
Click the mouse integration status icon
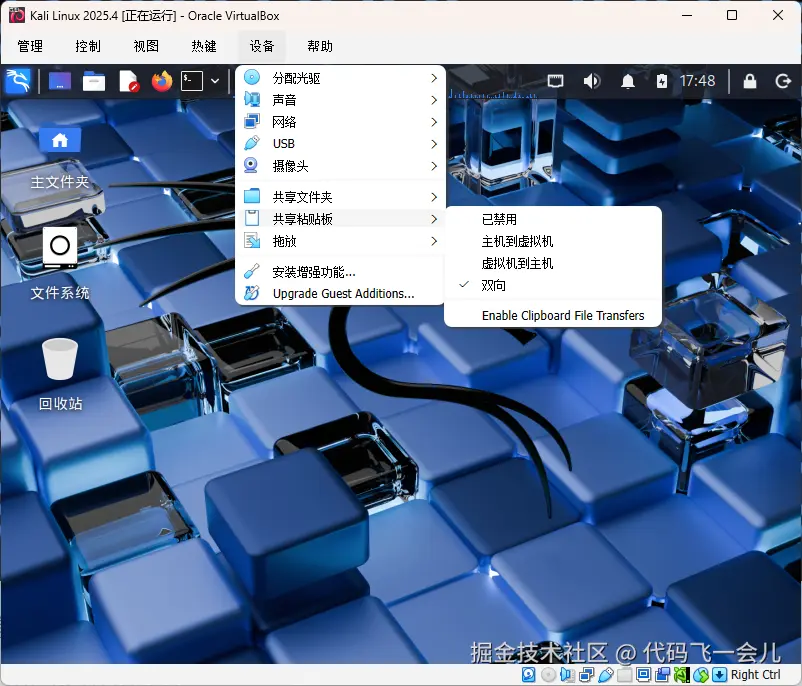[701, 675]
